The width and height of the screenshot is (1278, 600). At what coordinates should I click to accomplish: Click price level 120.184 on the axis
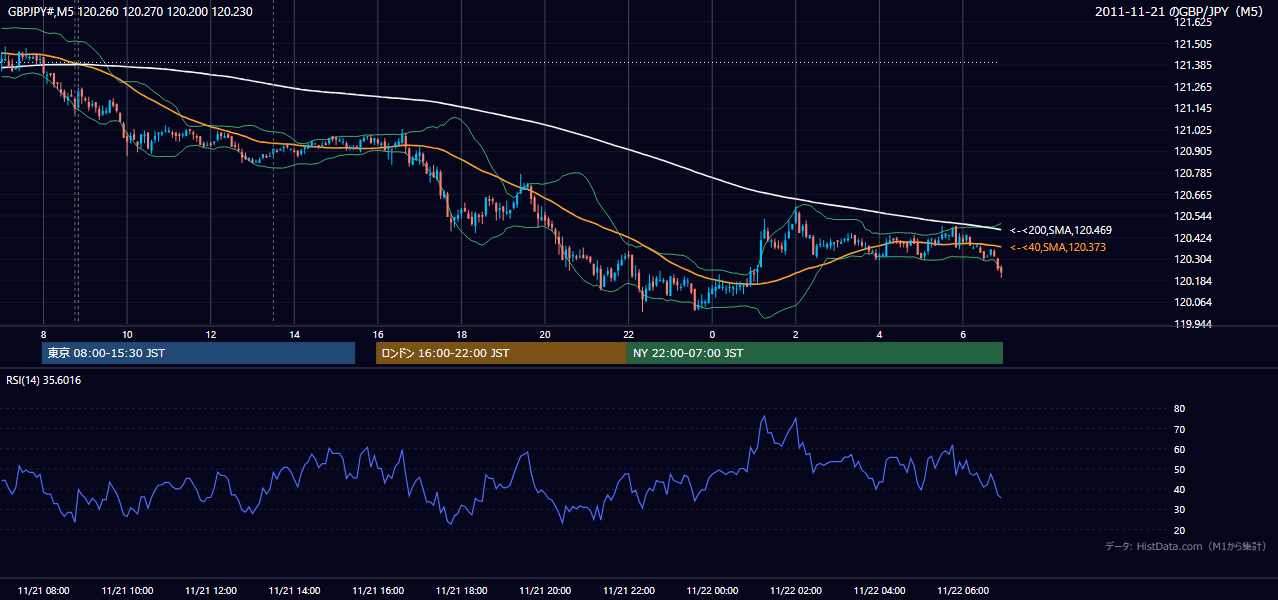click(1194, 281)
